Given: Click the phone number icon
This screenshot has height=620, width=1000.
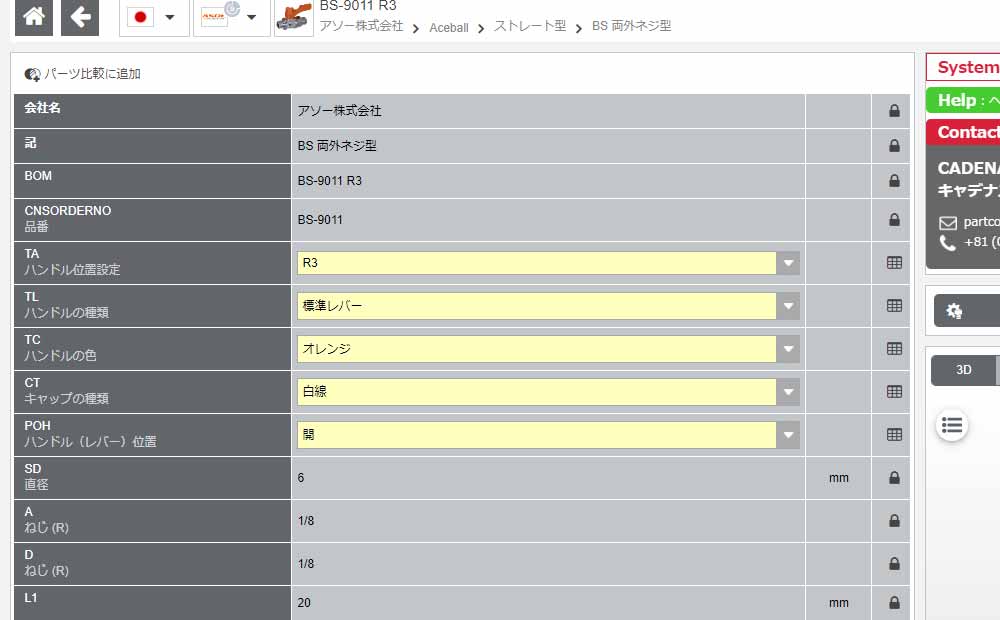Looking at the screenshot, I should coord(948,243).
